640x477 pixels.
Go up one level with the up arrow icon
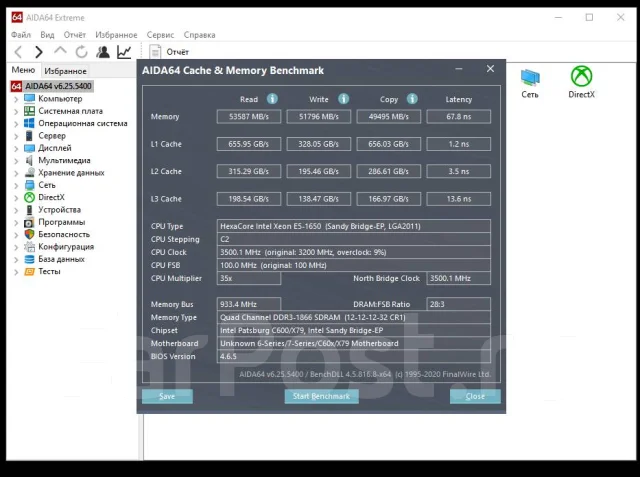pyautogui.click(x=60, y=51)
